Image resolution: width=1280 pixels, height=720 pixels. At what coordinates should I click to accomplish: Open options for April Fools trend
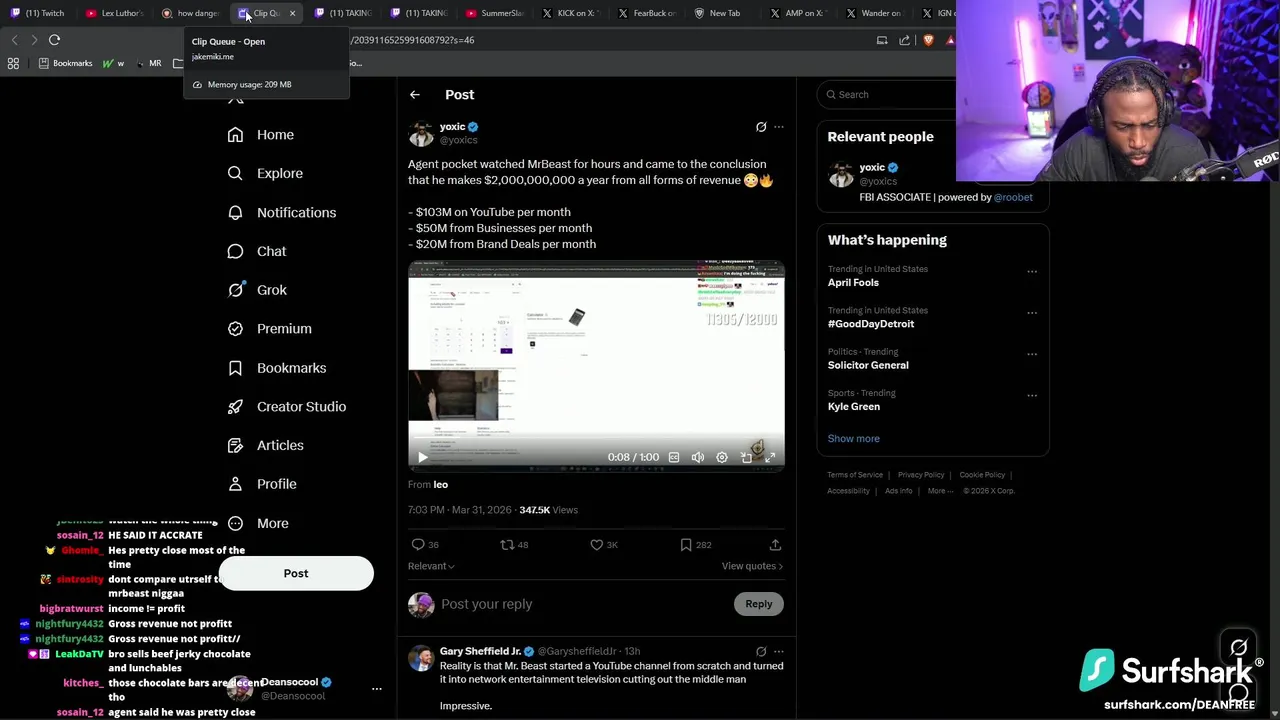(x=1032, y=271)
